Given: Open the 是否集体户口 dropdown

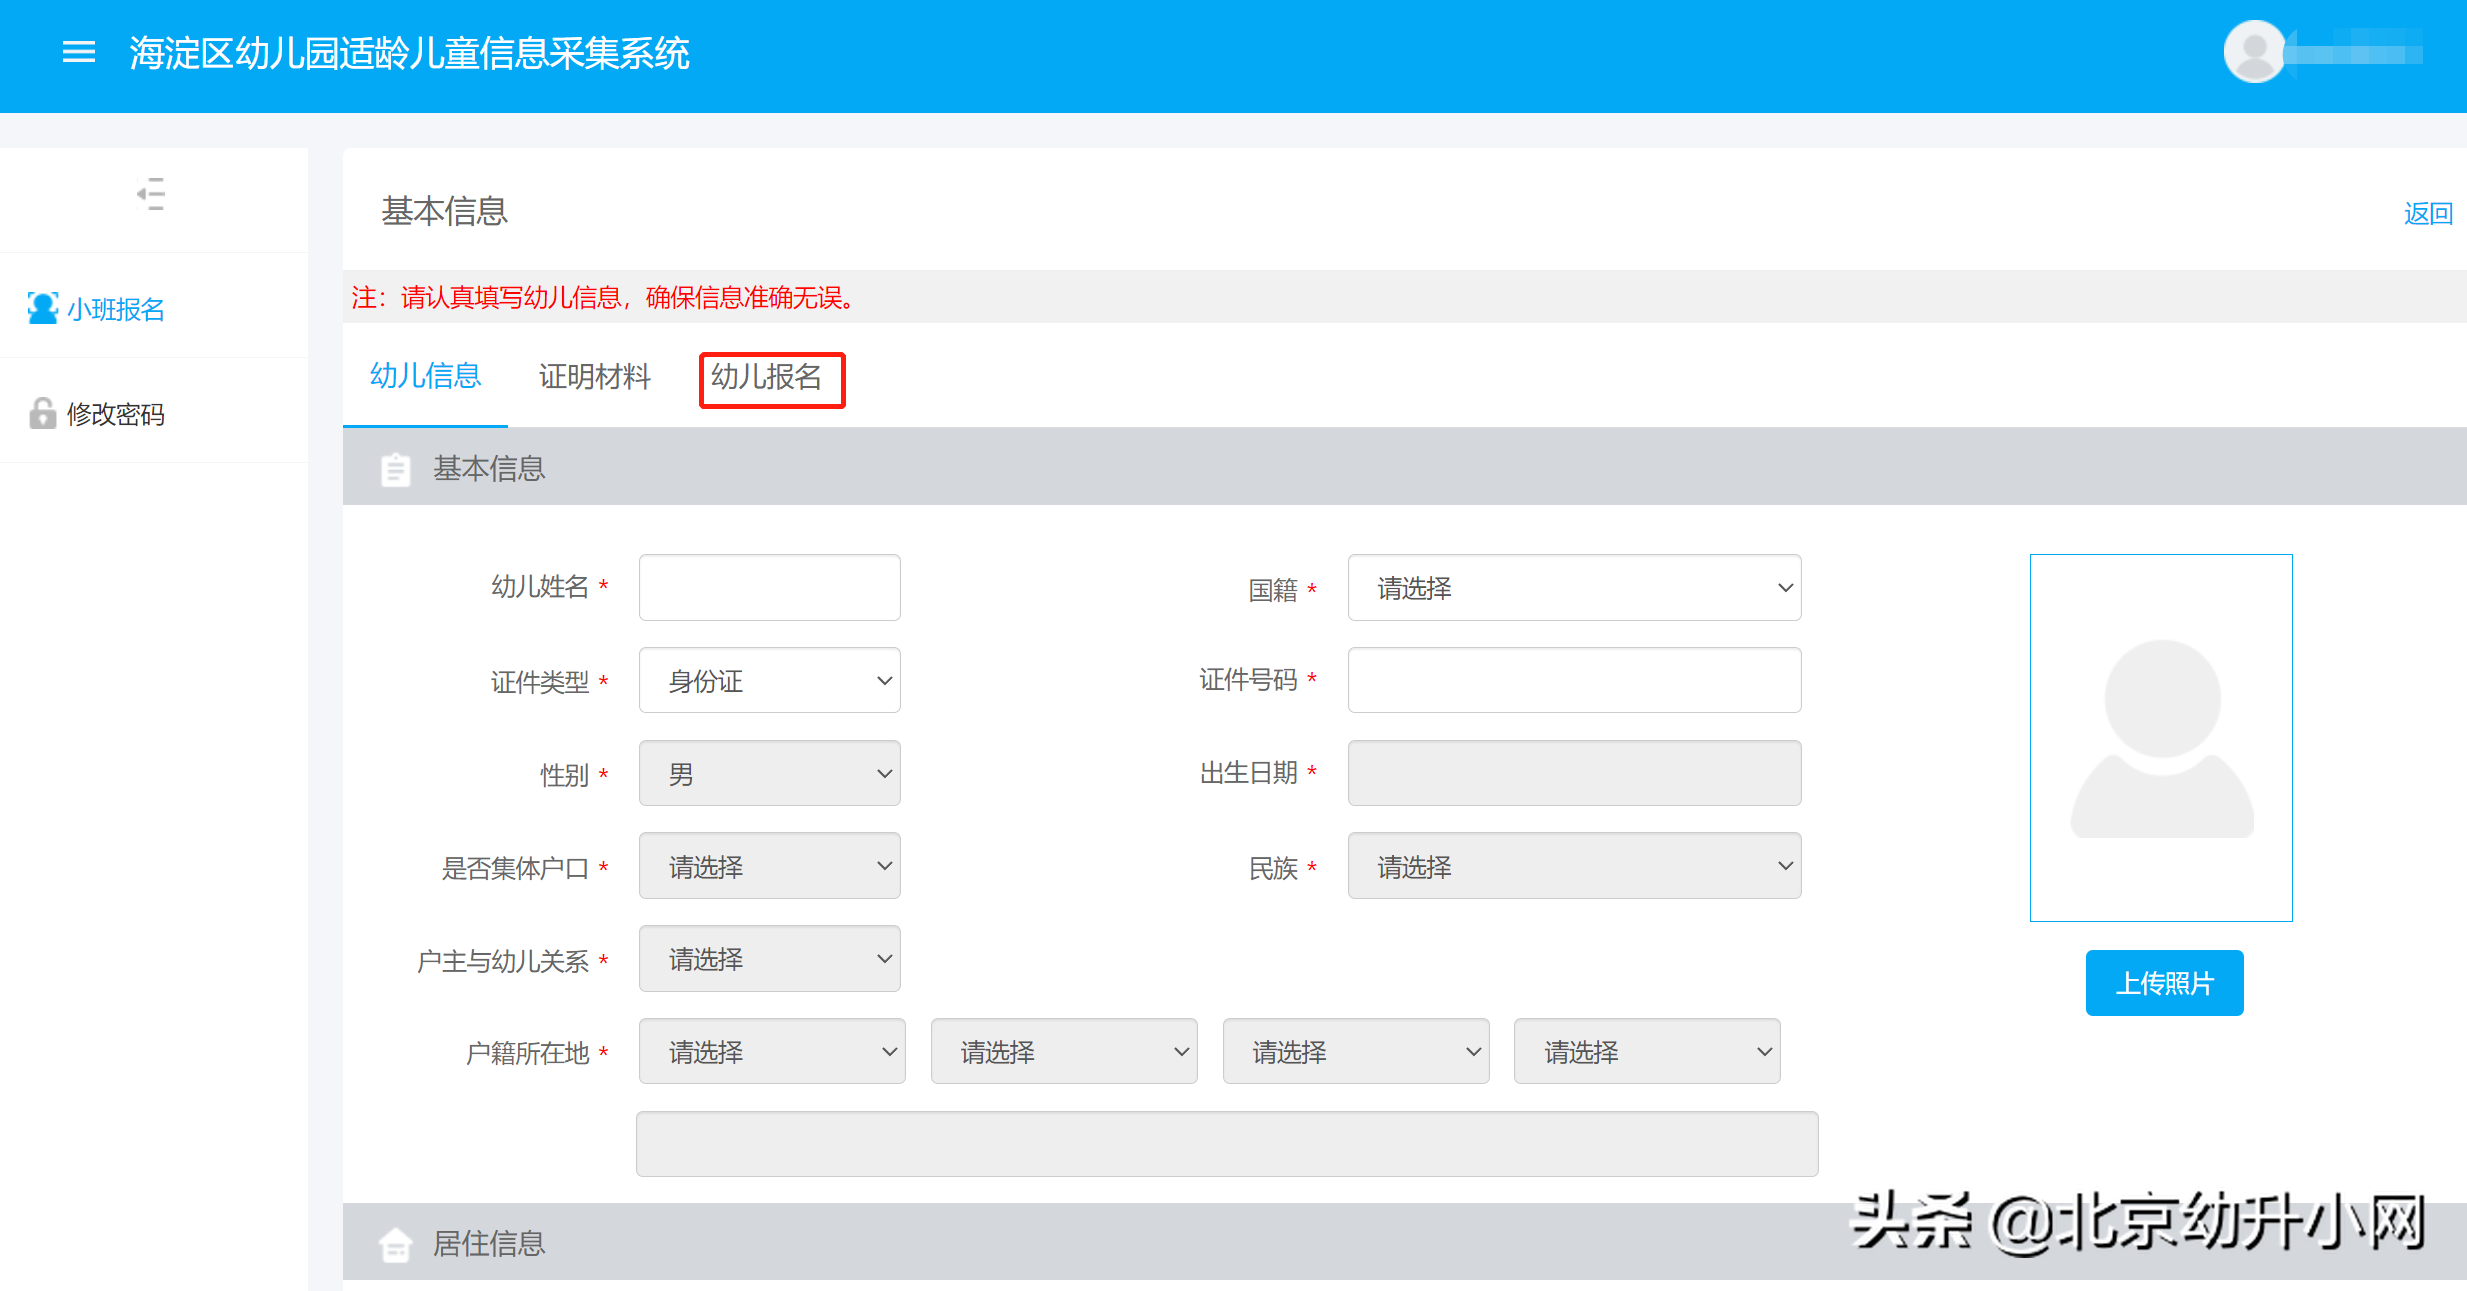Looking at the screenshot, I should [769, 867].
